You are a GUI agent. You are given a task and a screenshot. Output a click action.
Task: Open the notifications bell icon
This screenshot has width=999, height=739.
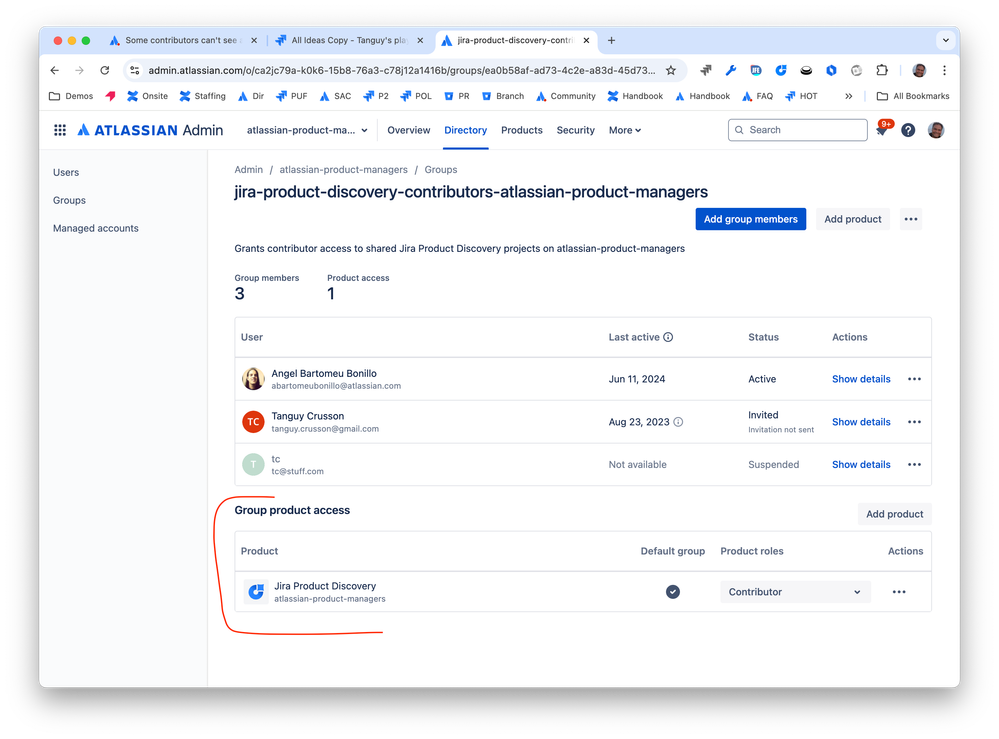pos(882,130)
